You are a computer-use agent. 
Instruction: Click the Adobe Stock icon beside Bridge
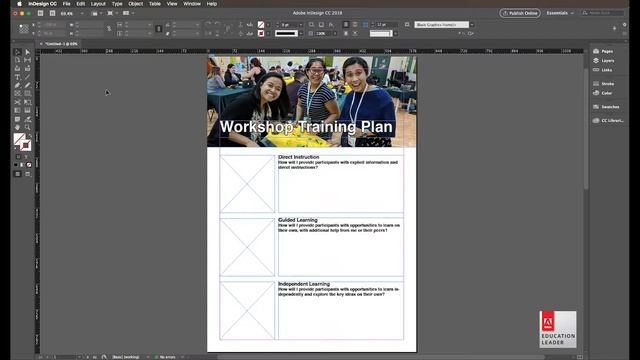pyautogui.click(x=52, y=13)
